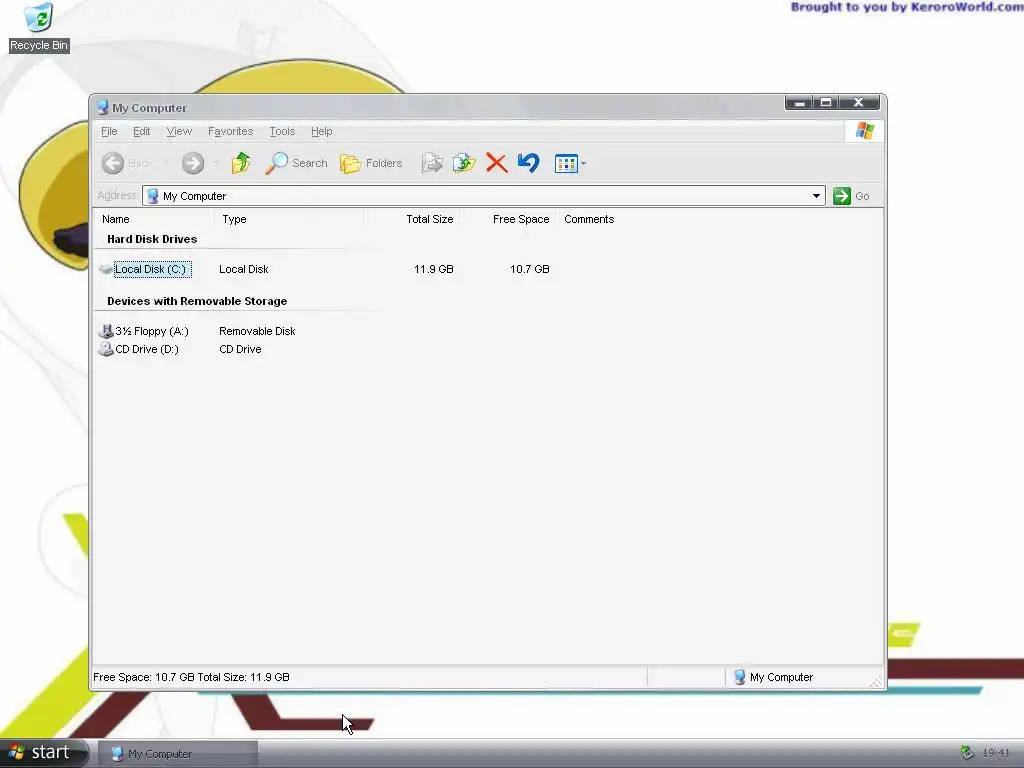Viewport: 1024px width, 768px height.
Task: Open the Start menu
Action: pos(43,752)
